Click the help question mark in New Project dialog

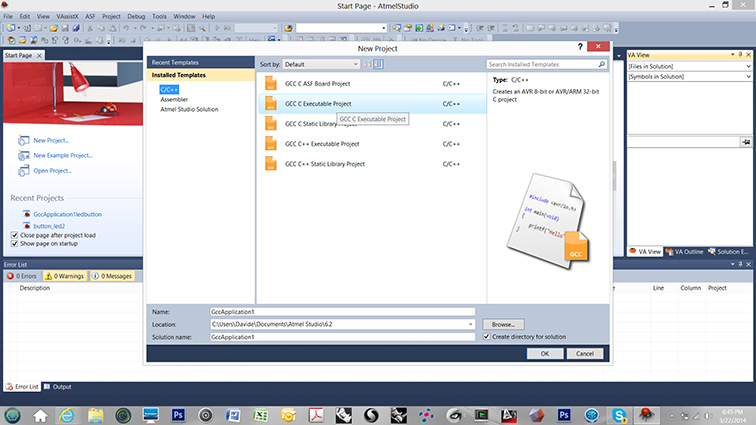coord(580,46)
